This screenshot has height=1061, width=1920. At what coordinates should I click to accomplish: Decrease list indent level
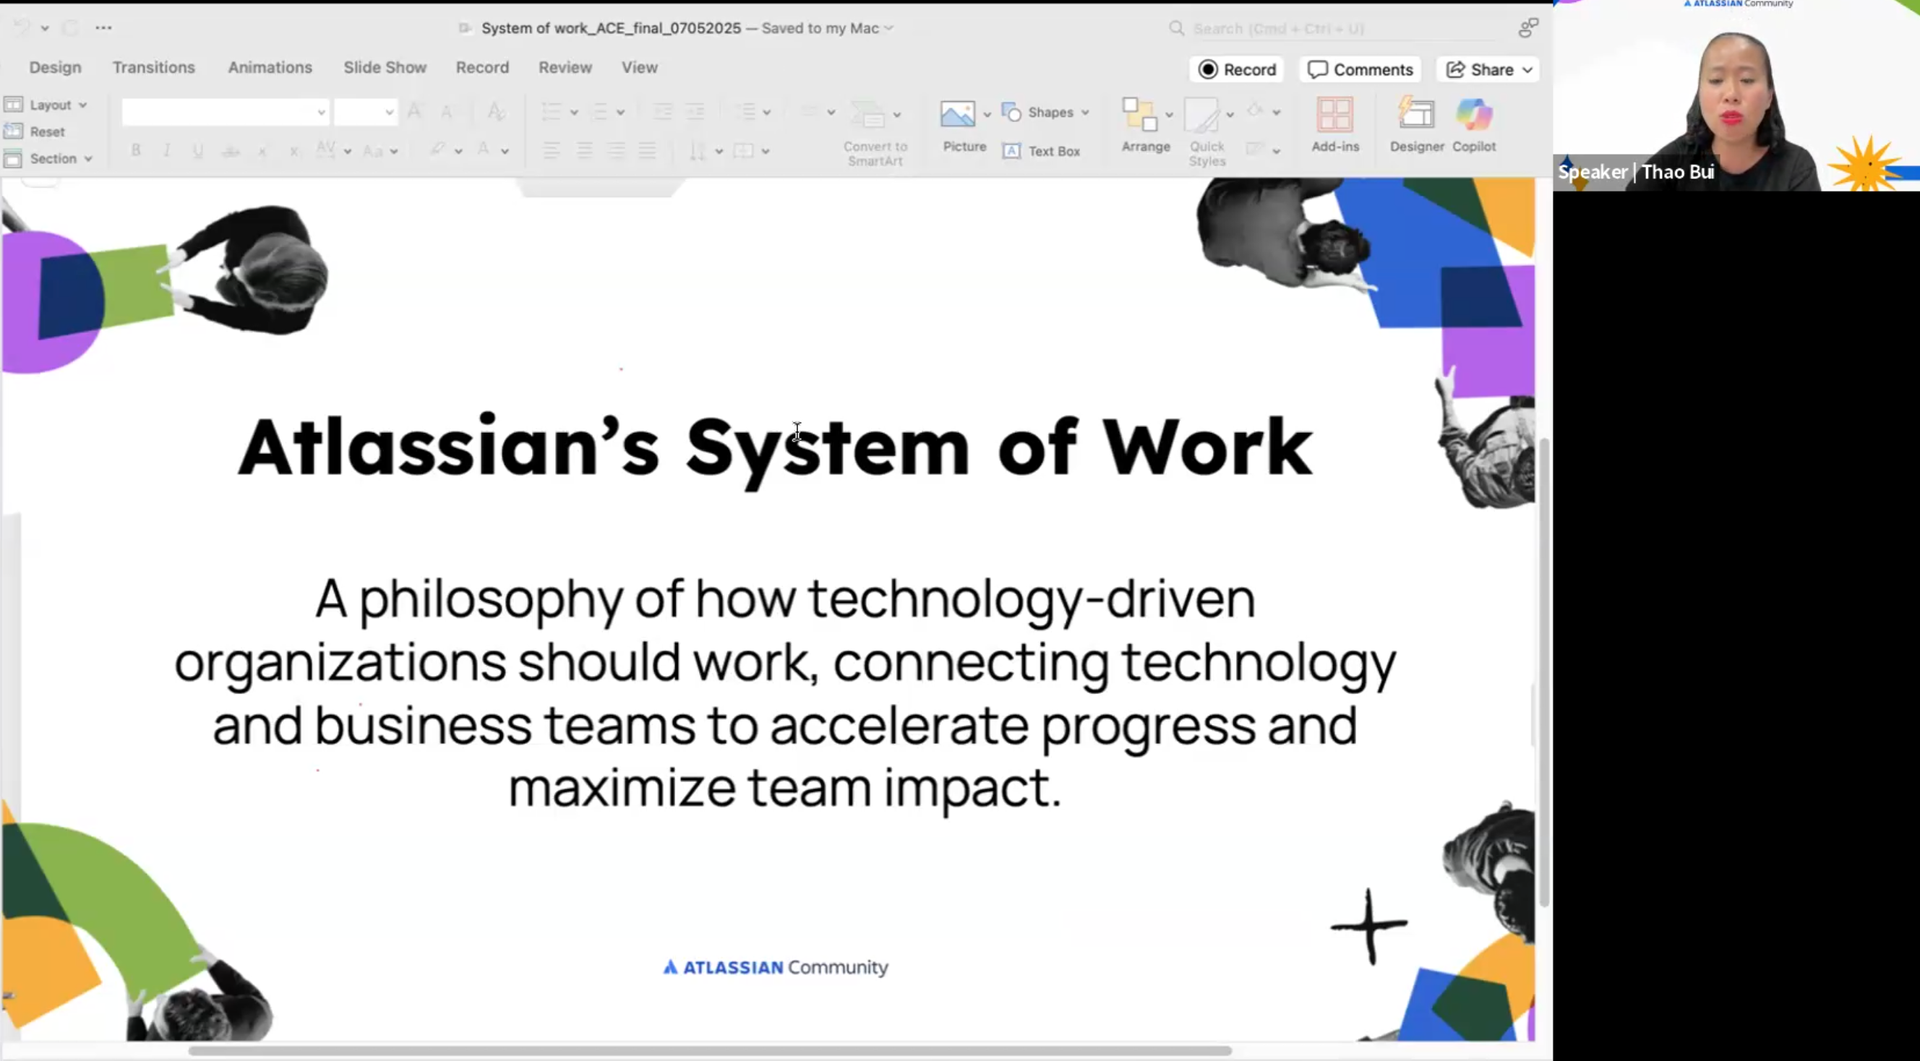(x=662, y=112)
